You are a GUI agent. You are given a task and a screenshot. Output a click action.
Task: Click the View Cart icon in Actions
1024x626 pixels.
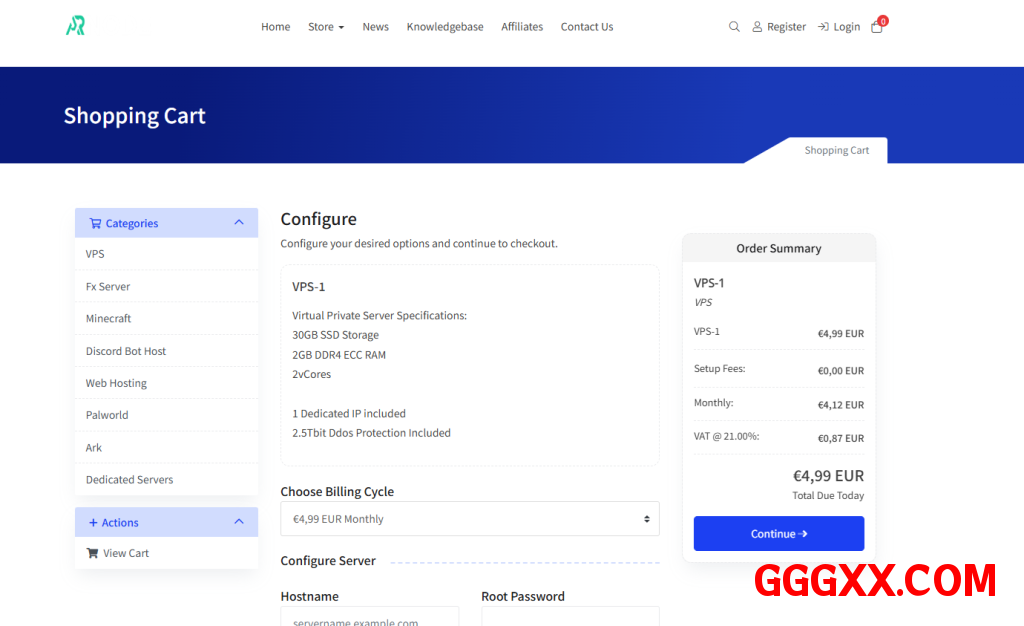point(93,553)
